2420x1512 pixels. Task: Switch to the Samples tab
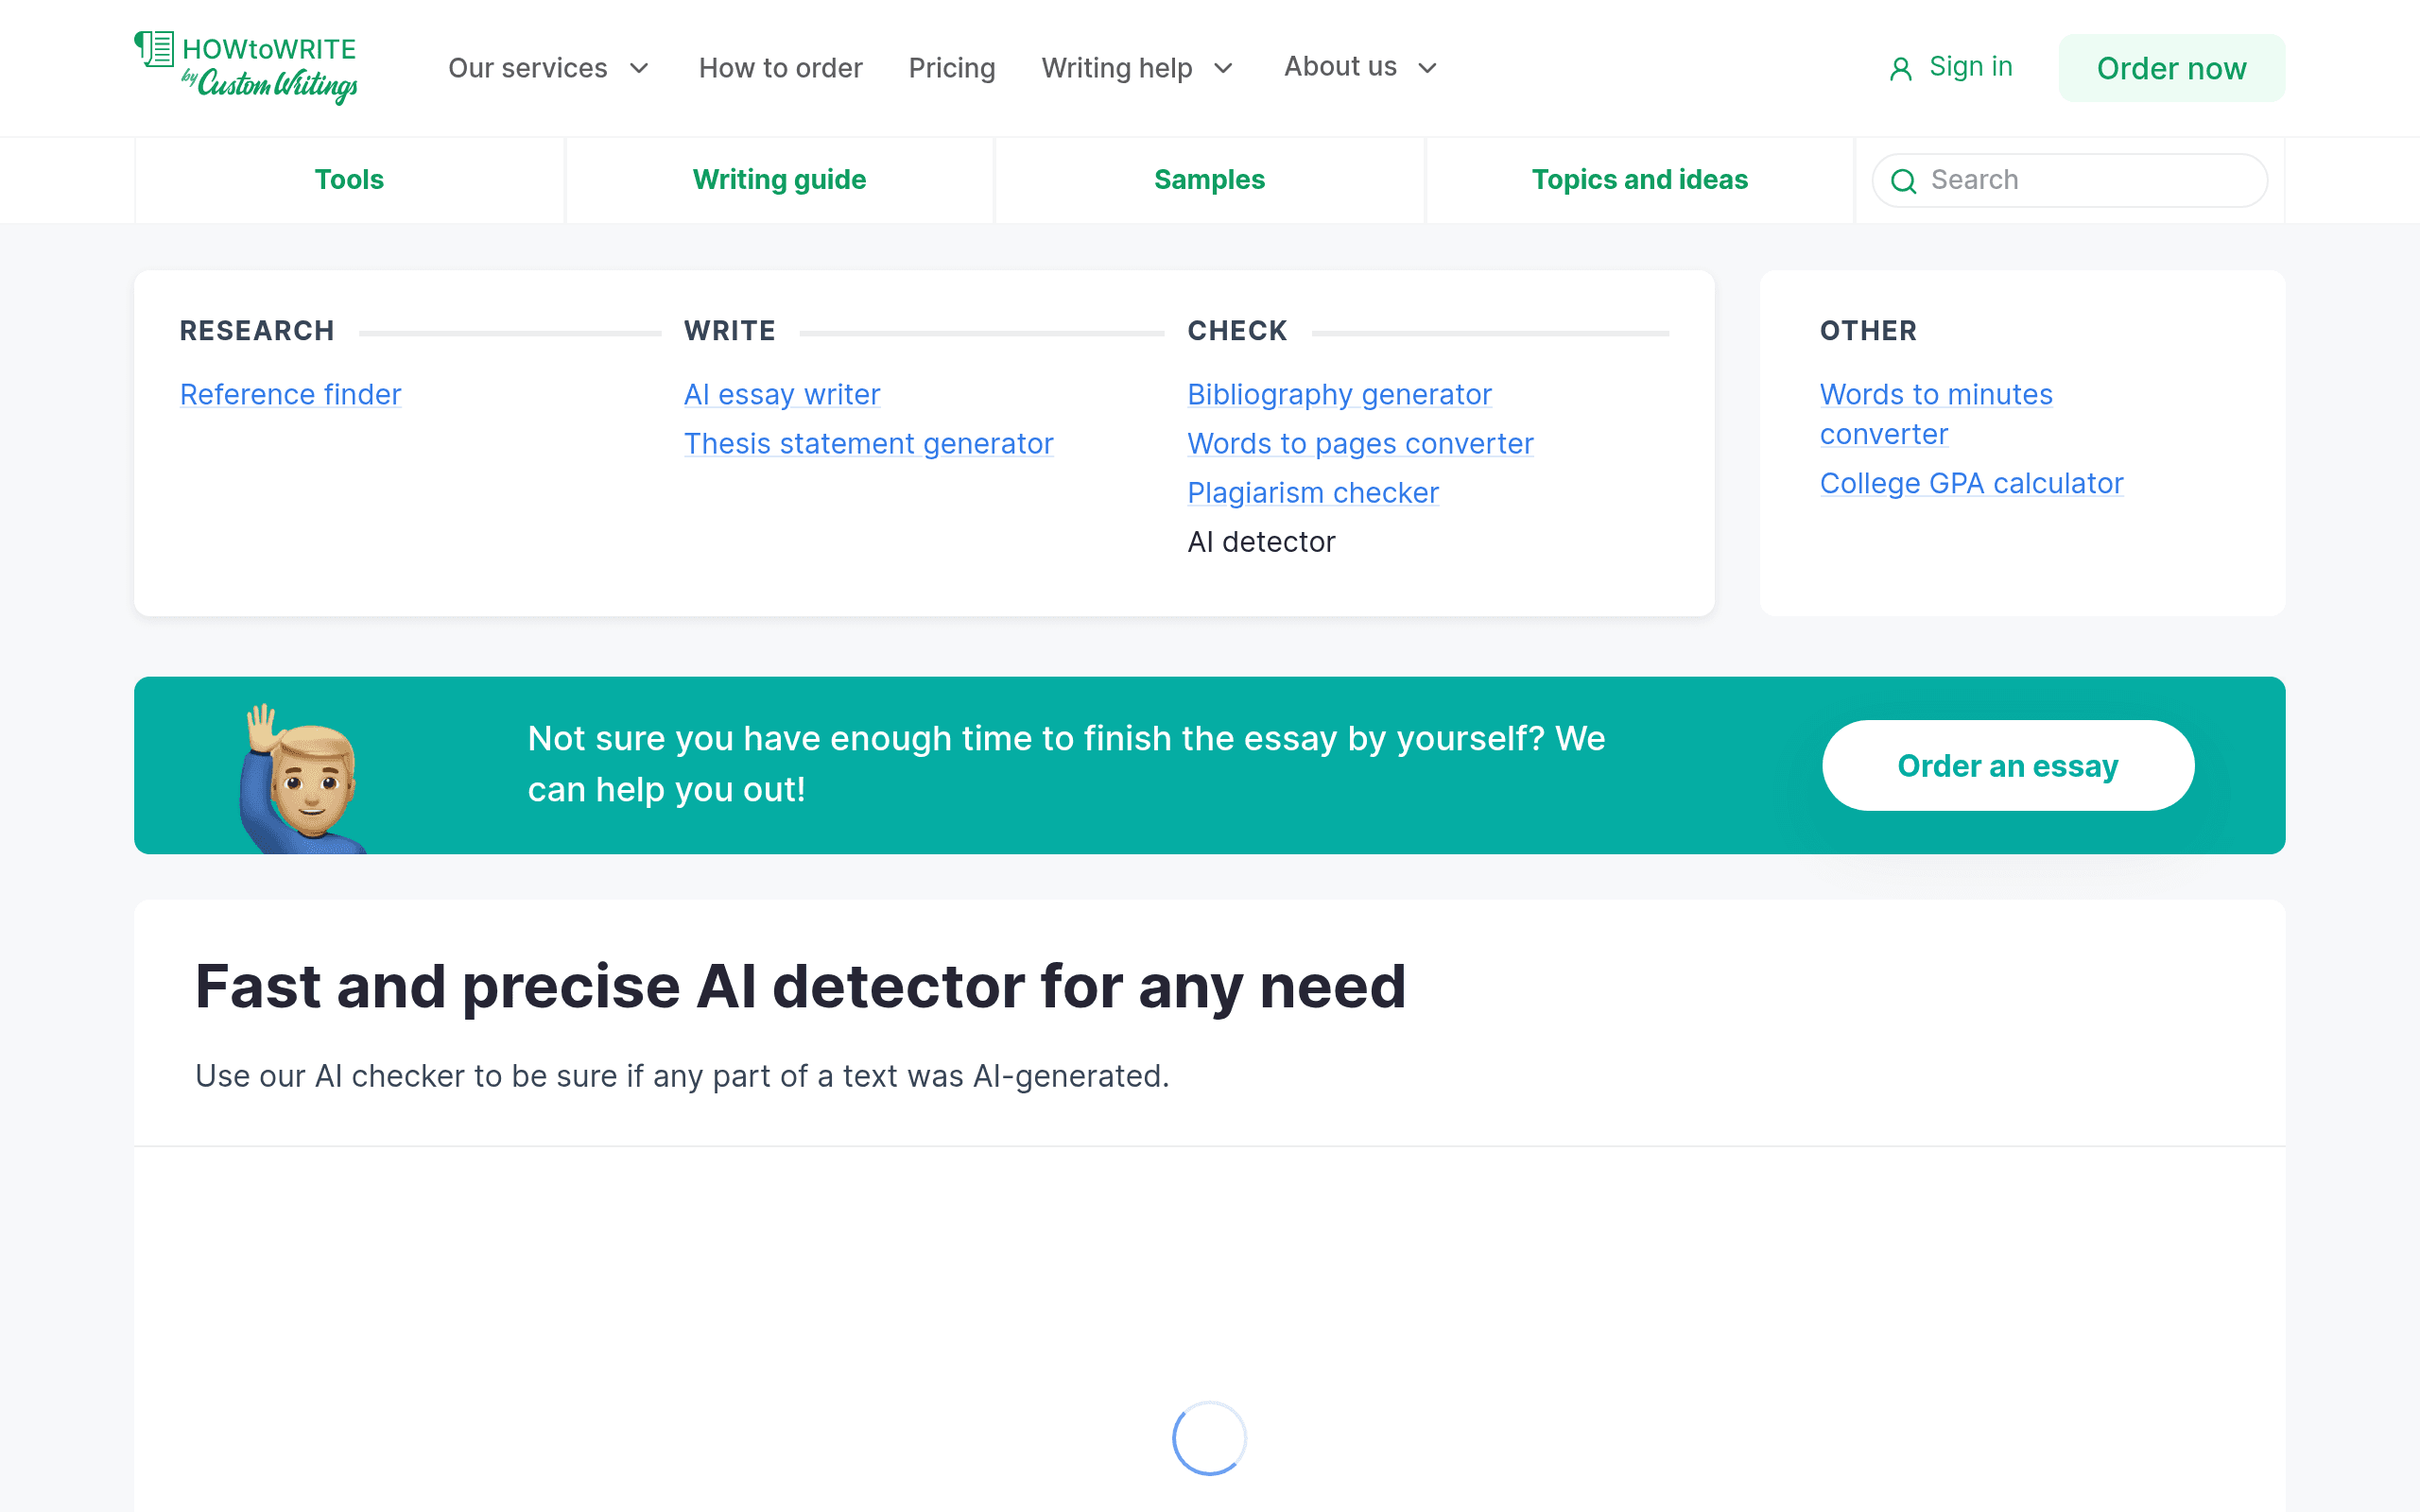coord(1209,180)
